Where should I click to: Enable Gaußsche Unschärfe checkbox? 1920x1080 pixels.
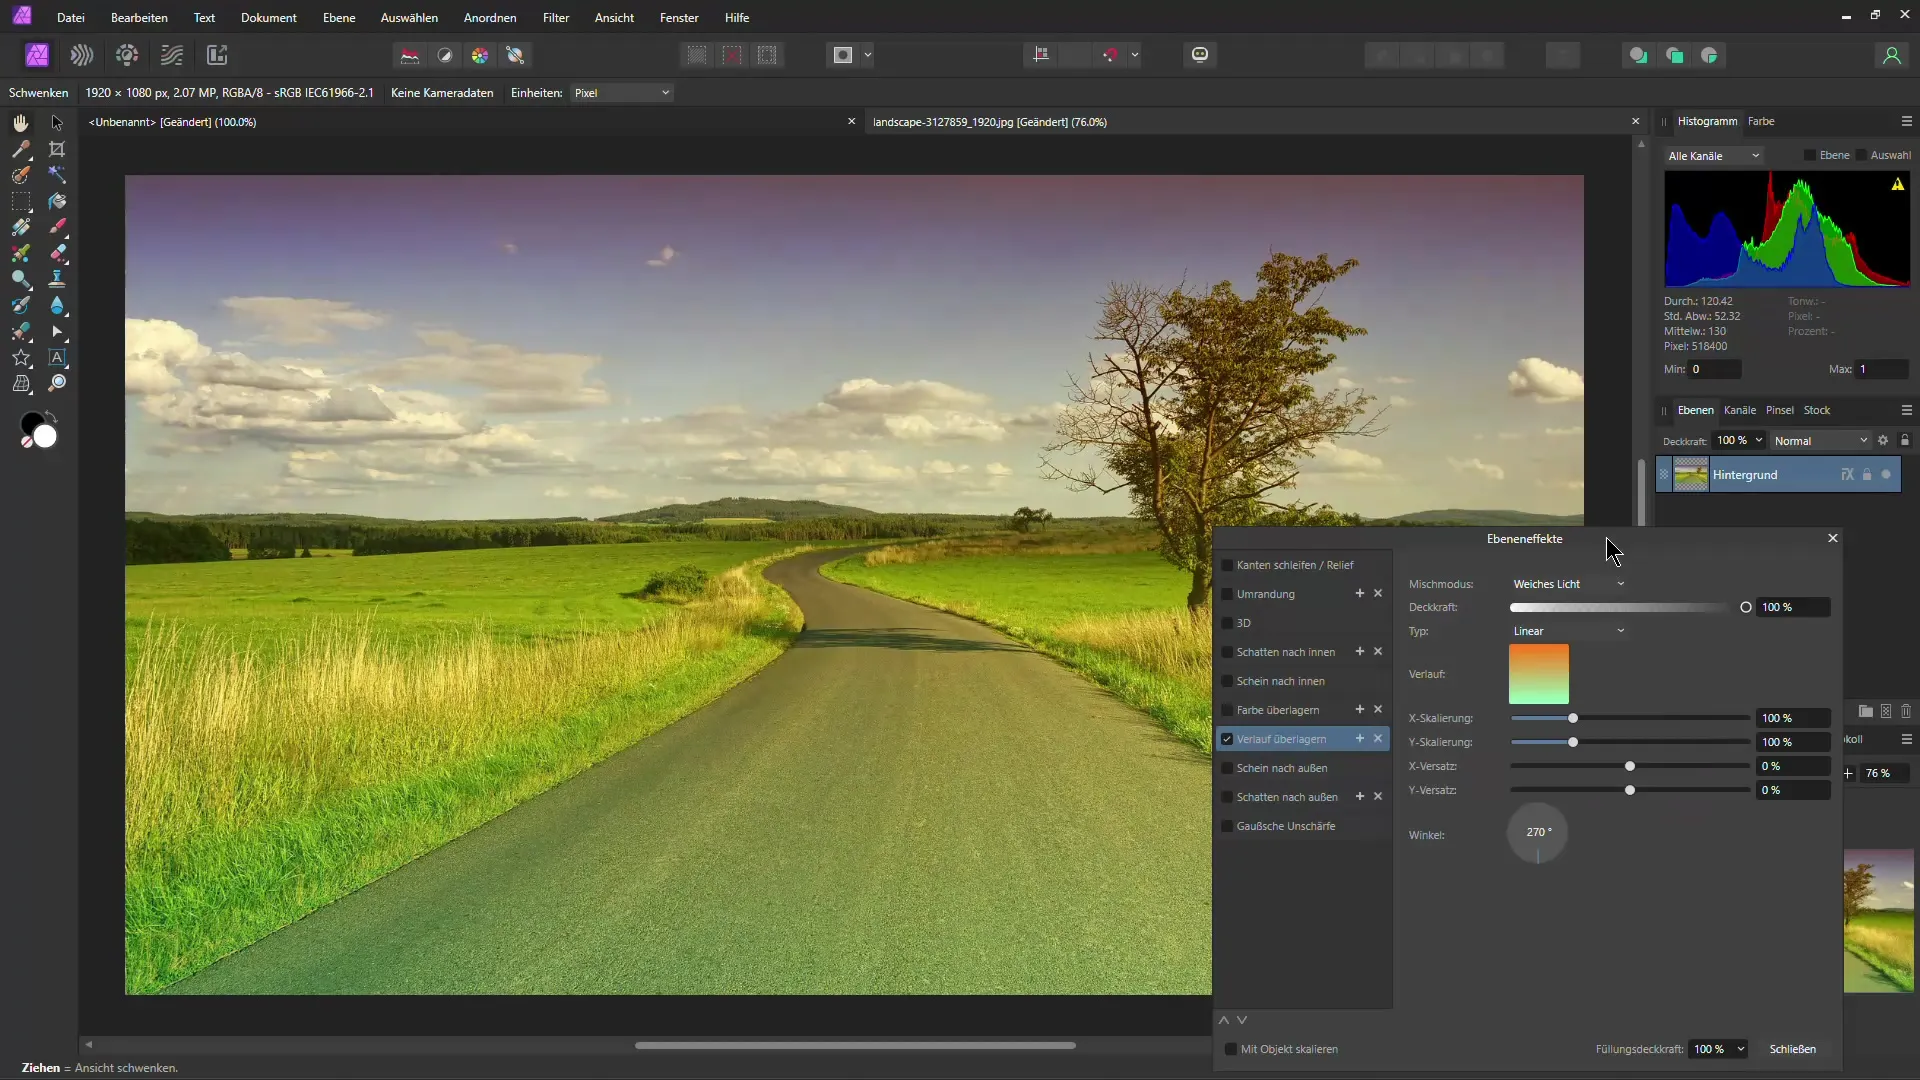[1227, 826]
